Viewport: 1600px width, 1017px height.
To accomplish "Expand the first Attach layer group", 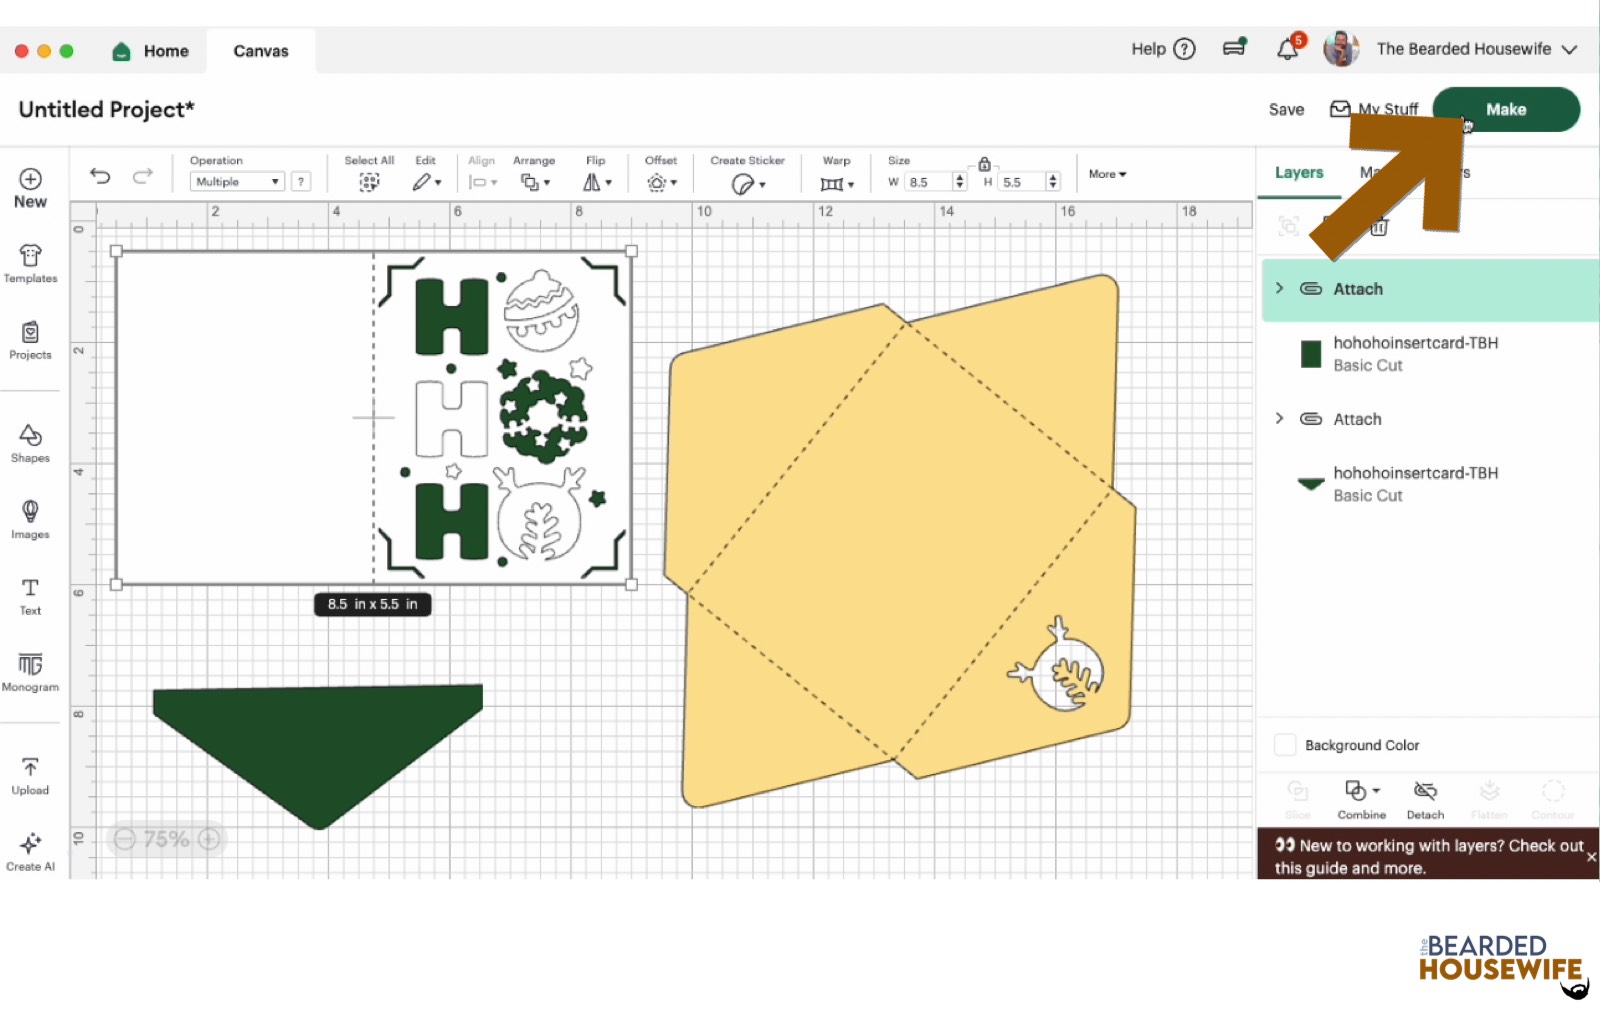I will (x=1279, y=288).
